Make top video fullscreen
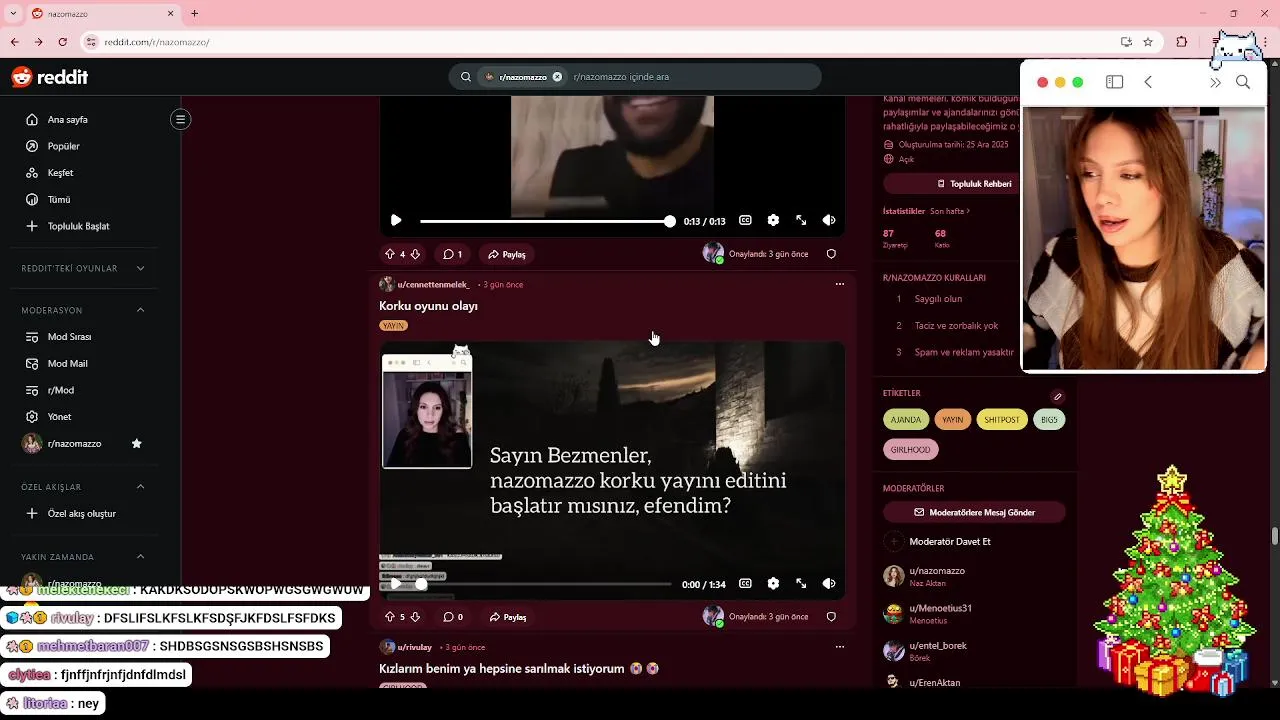The width and height of the screenshot is (1280, 720). 801,220
